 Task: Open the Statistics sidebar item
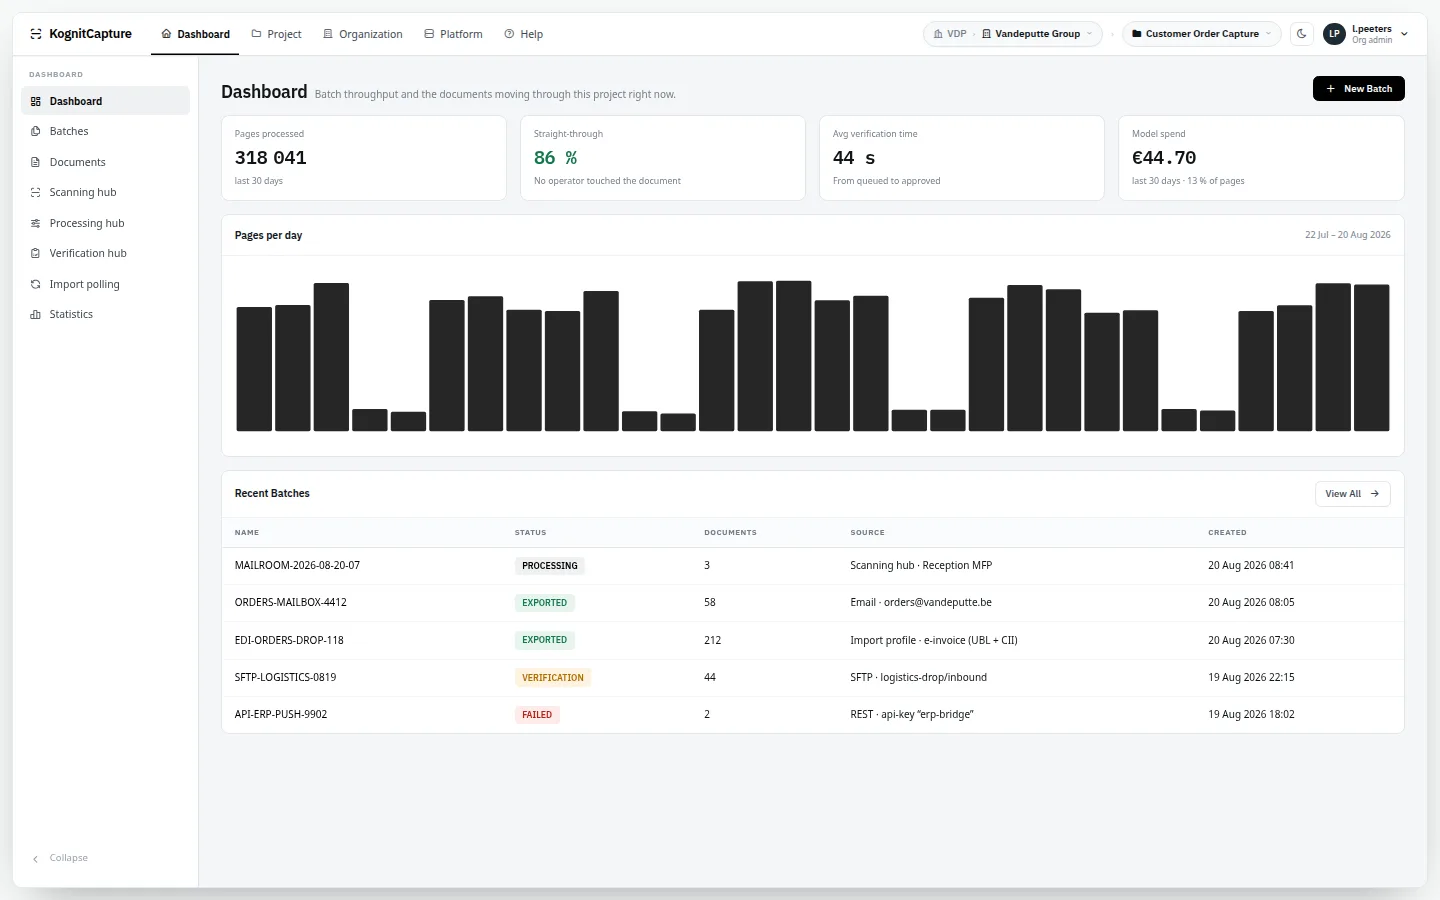pos(105,314)
